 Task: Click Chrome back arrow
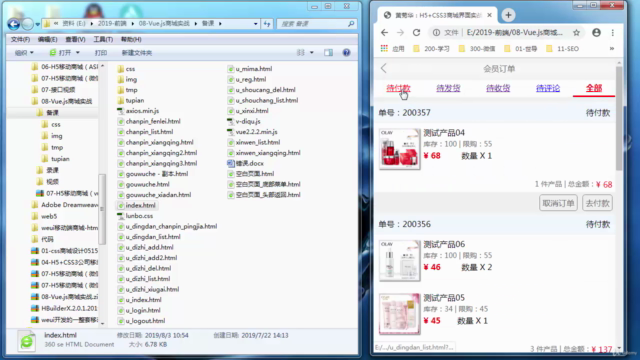click(x=384, y=33)
